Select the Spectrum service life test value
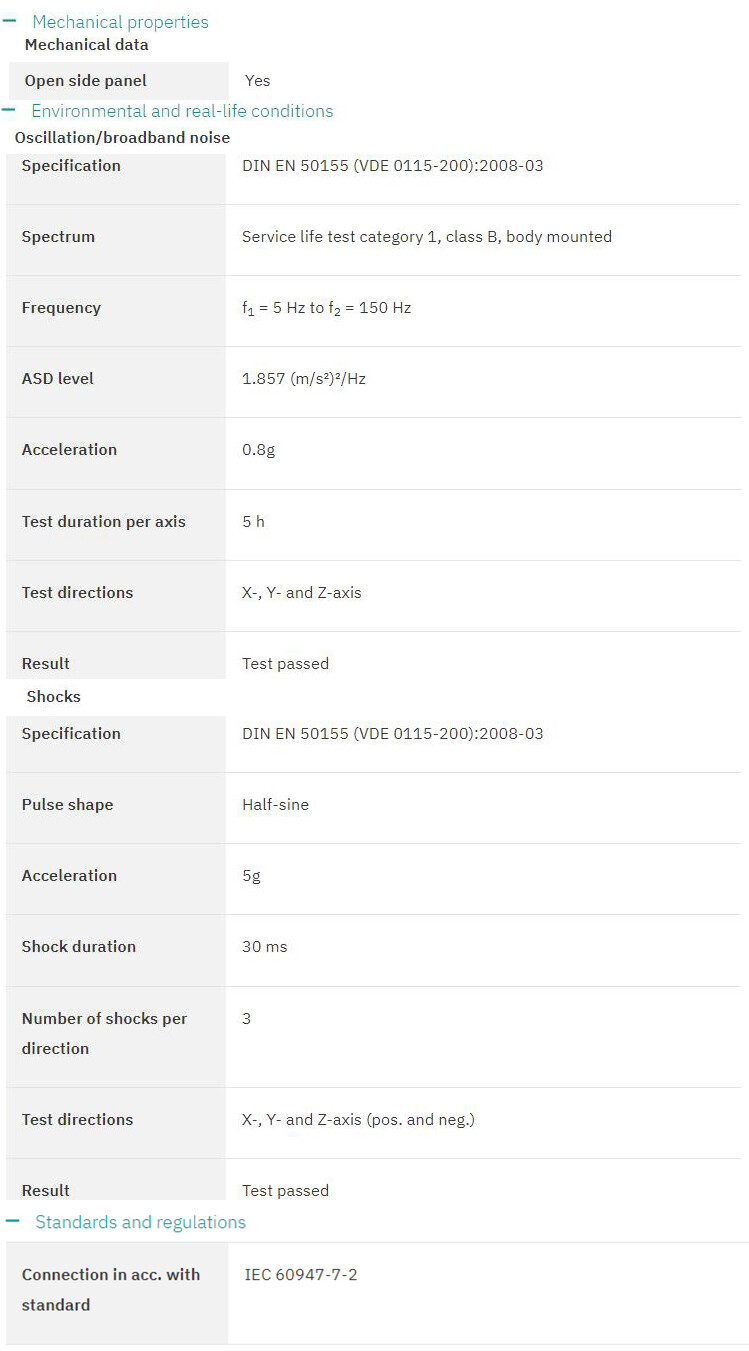The height and width of the screenshot is (1351, 749). [x=427, y=237]
